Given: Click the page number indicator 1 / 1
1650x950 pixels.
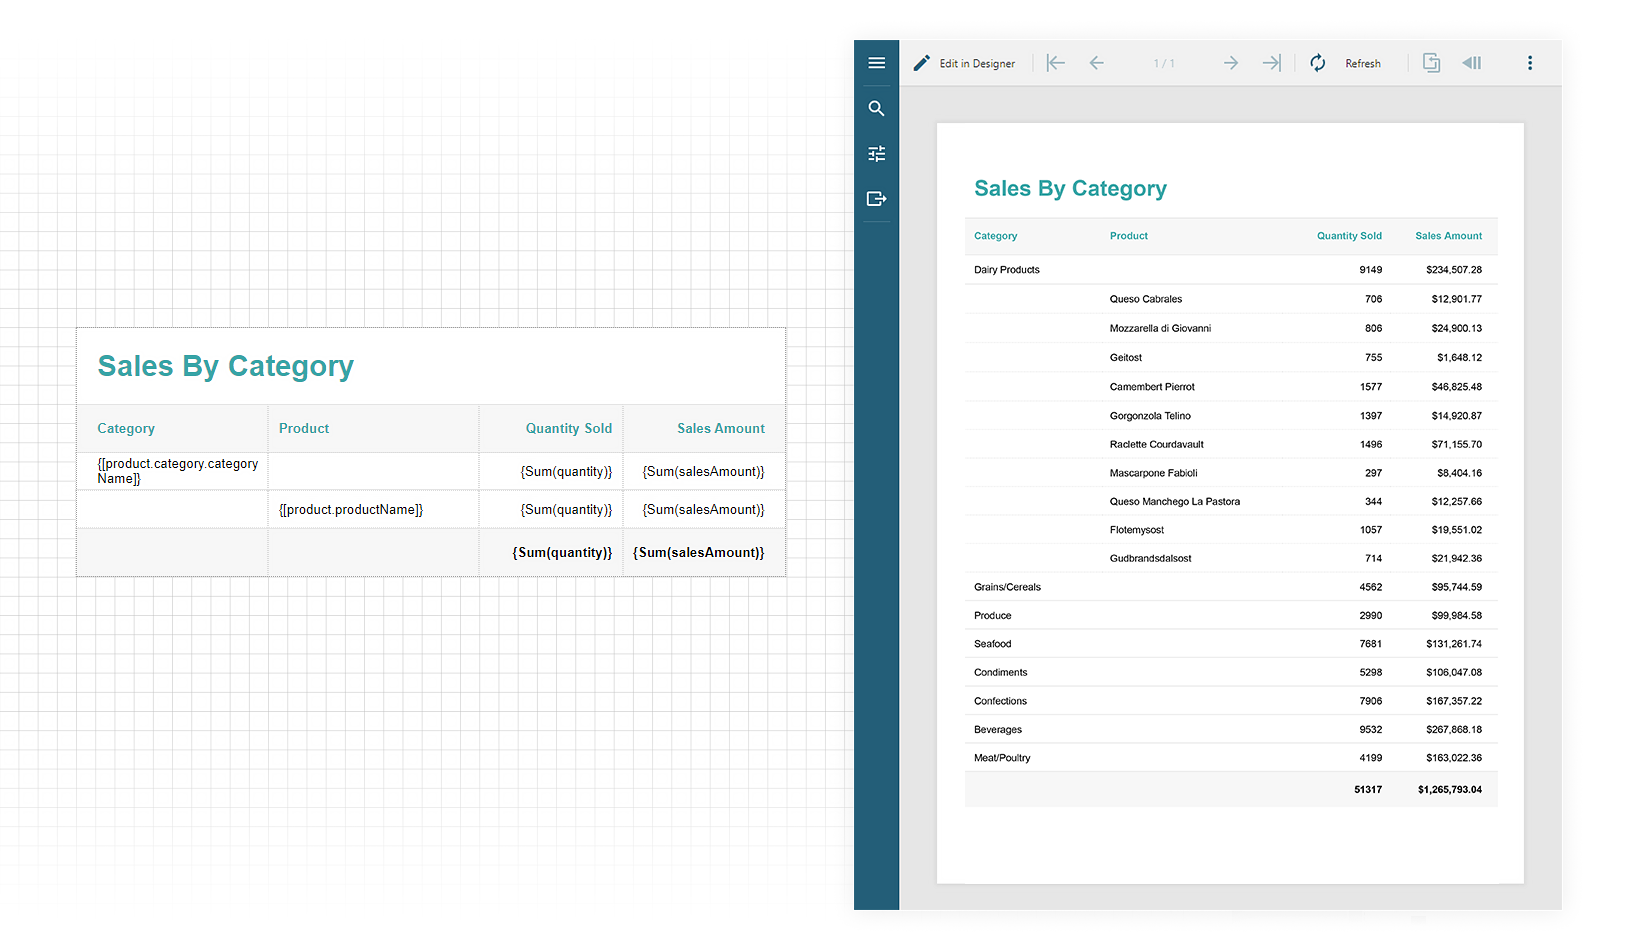Looking at the screenshot, I should (1164, 63).
